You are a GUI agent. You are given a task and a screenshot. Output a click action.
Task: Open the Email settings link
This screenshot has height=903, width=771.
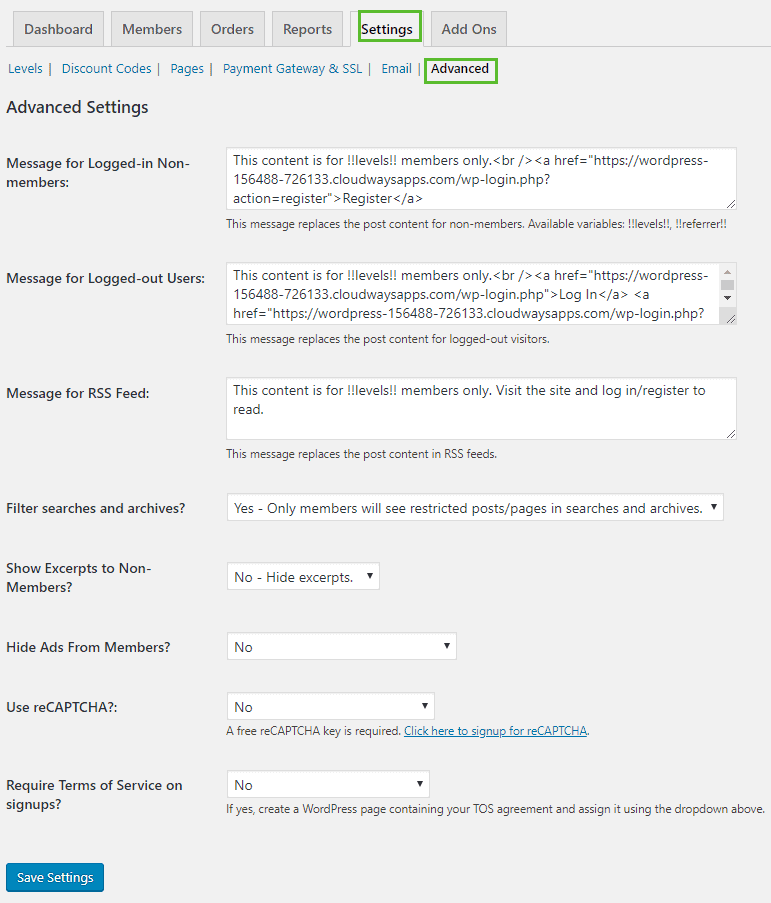tap(397, 69)
